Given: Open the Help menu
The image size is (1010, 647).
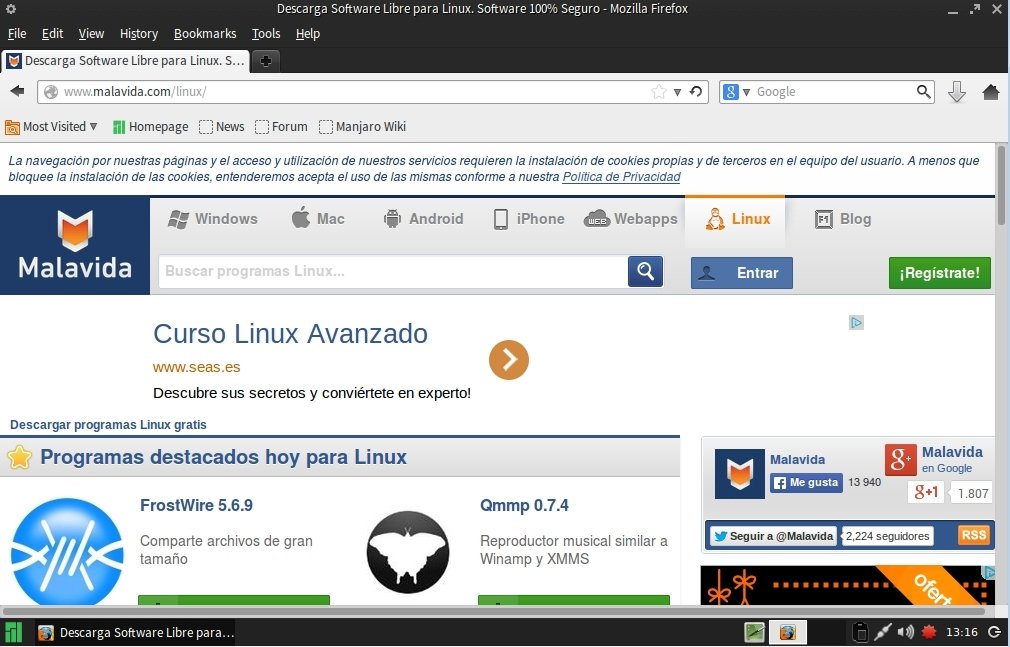Looking at the screenshot, I should pos(307,34).
